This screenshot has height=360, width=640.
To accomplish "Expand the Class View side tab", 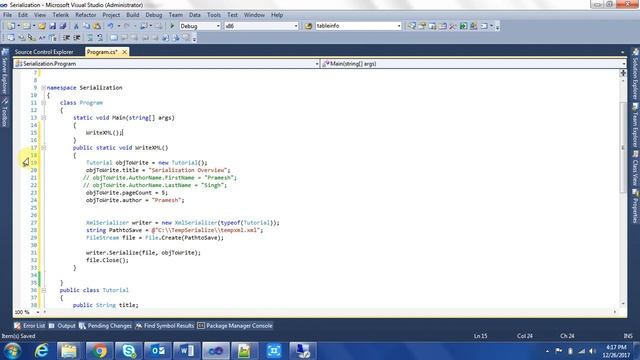I will (636, 168).
